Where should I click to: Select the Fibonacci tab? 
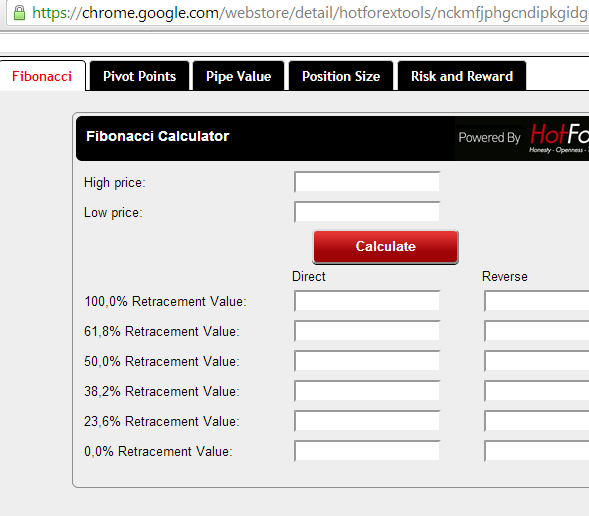click(42, 76)
